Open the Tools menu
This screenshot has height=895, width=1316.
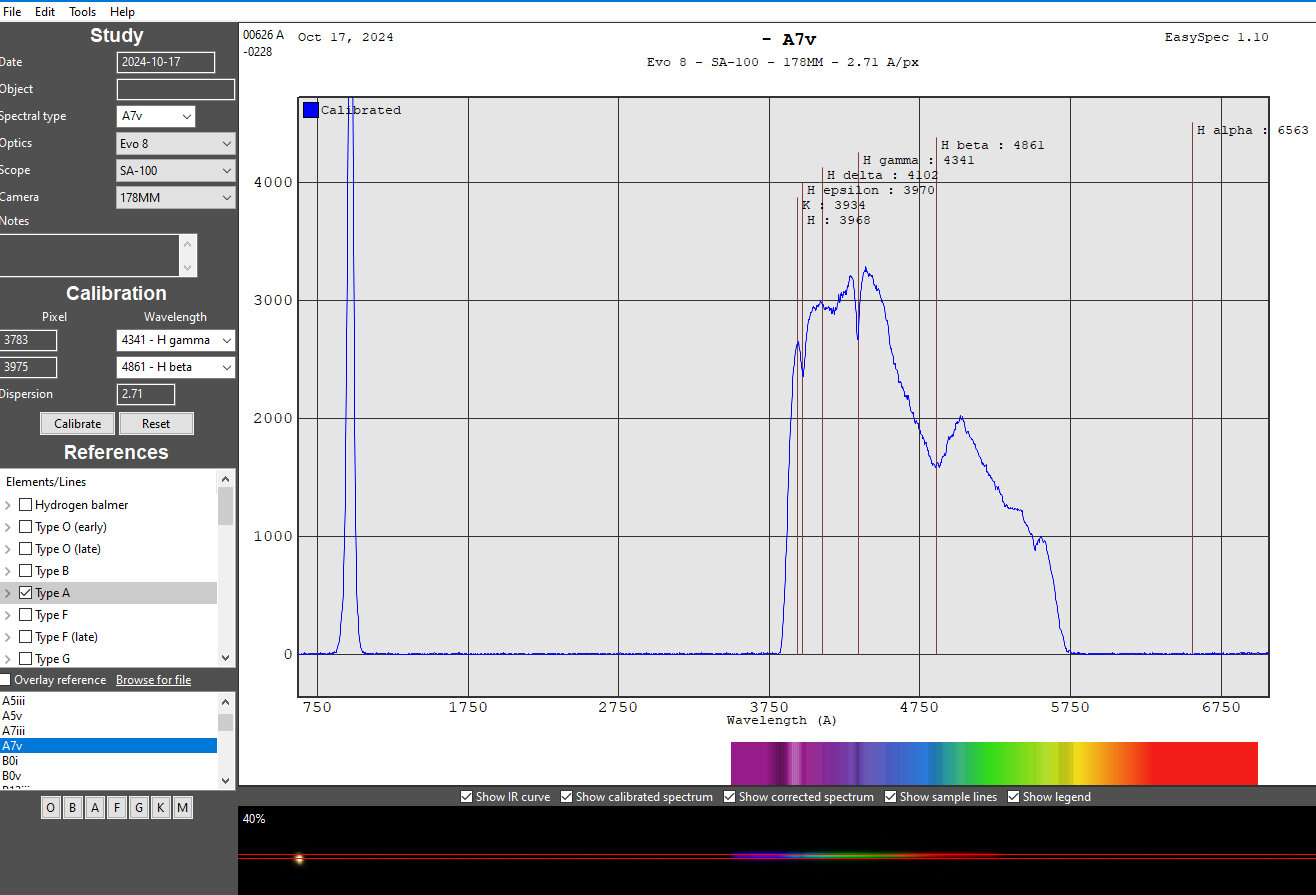click(x=83, y=12)
